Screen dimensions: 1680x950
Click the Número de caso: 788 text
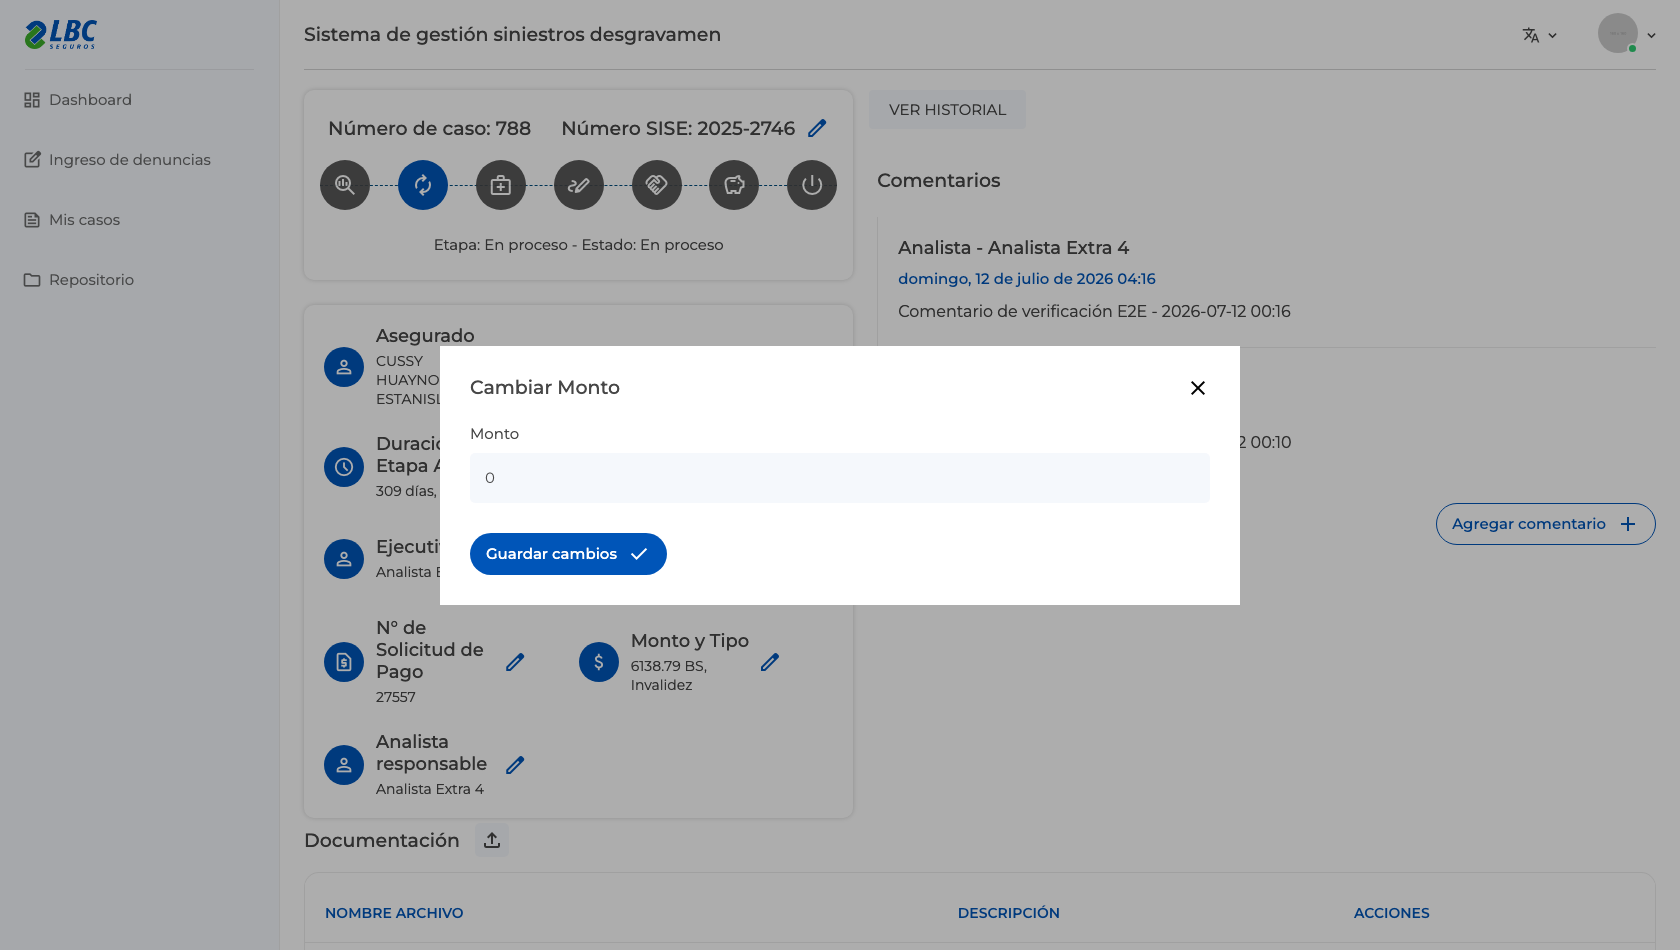tap(430, 128)
